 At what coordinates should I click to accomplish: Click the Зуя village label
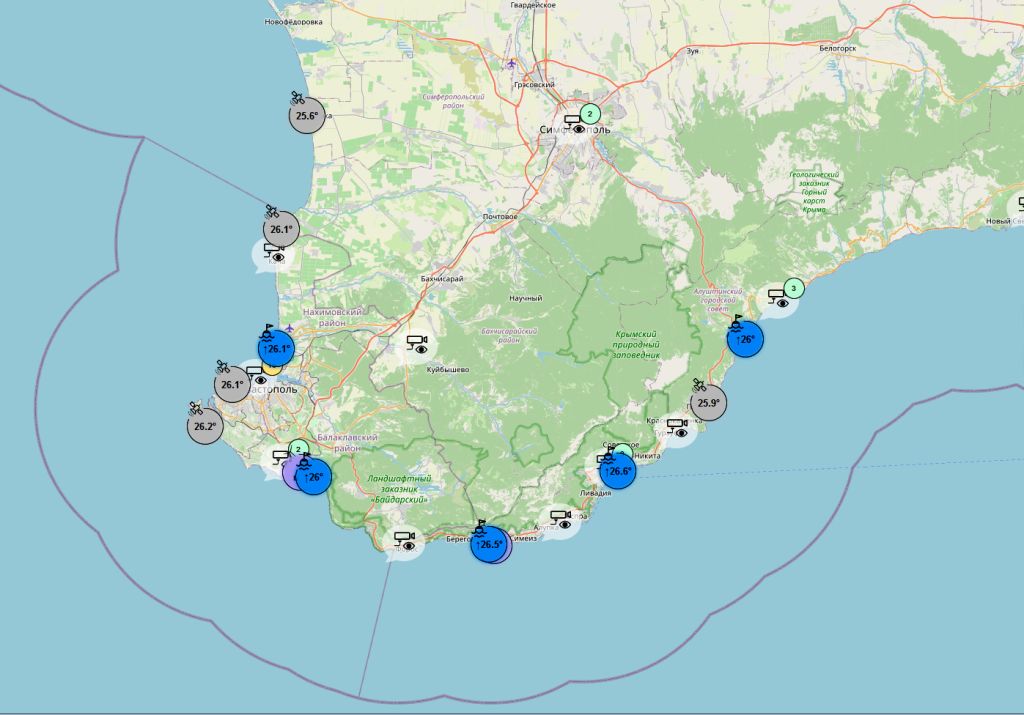pos(693,50)
